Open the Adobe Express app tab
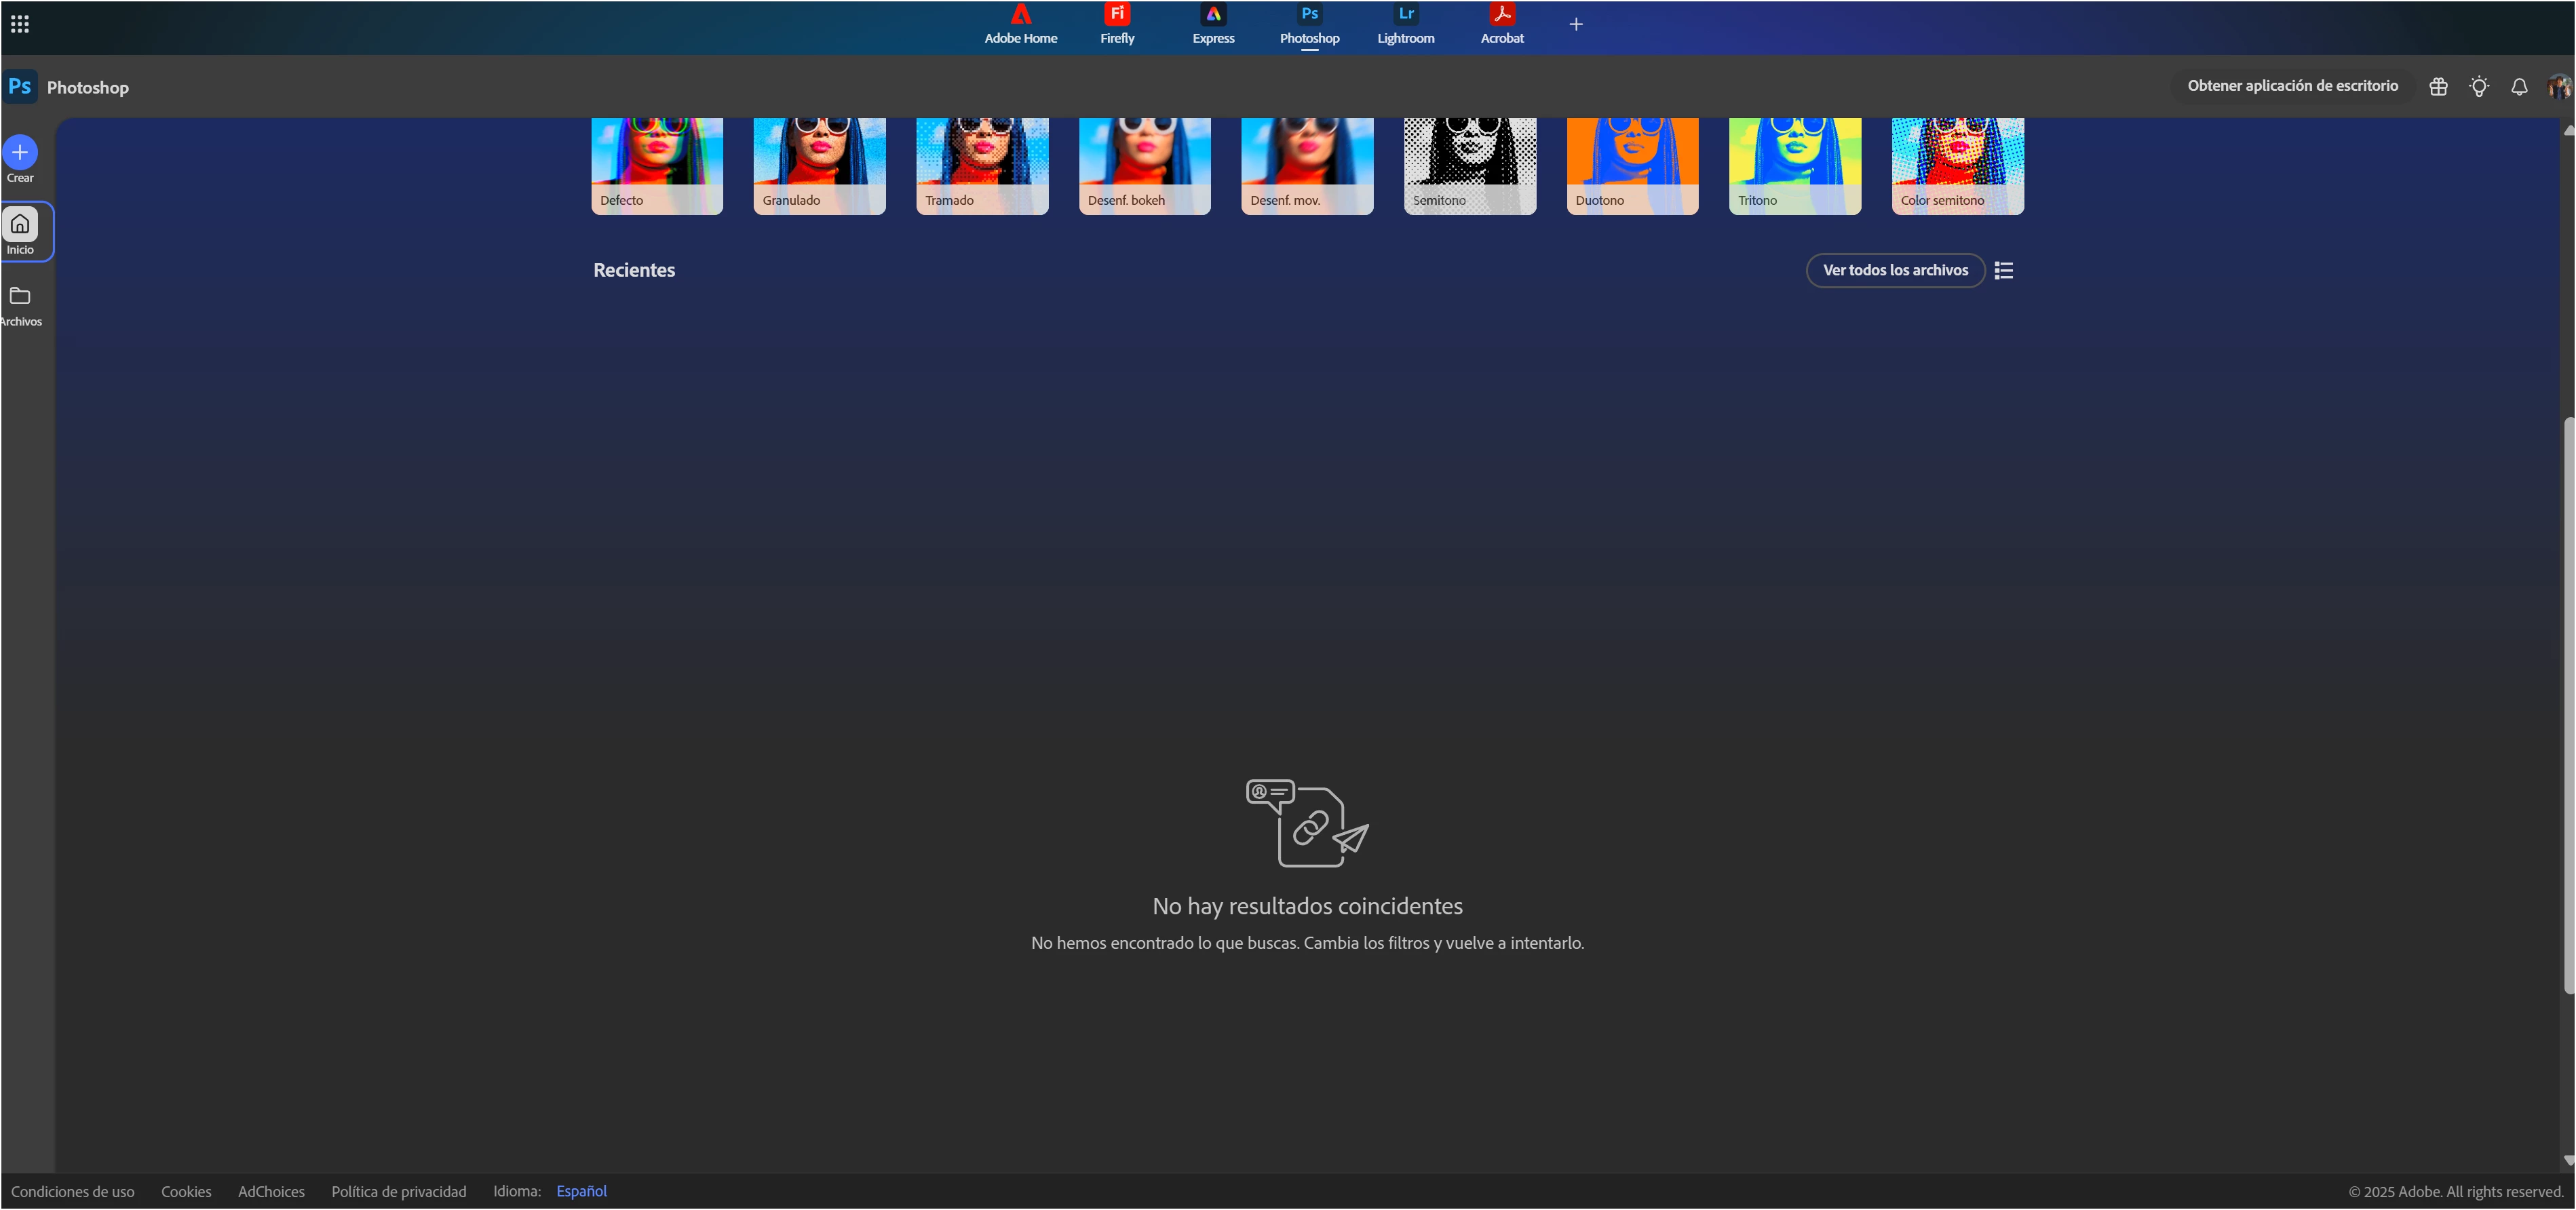Screen dimensions: 2576x1210 1213,24
